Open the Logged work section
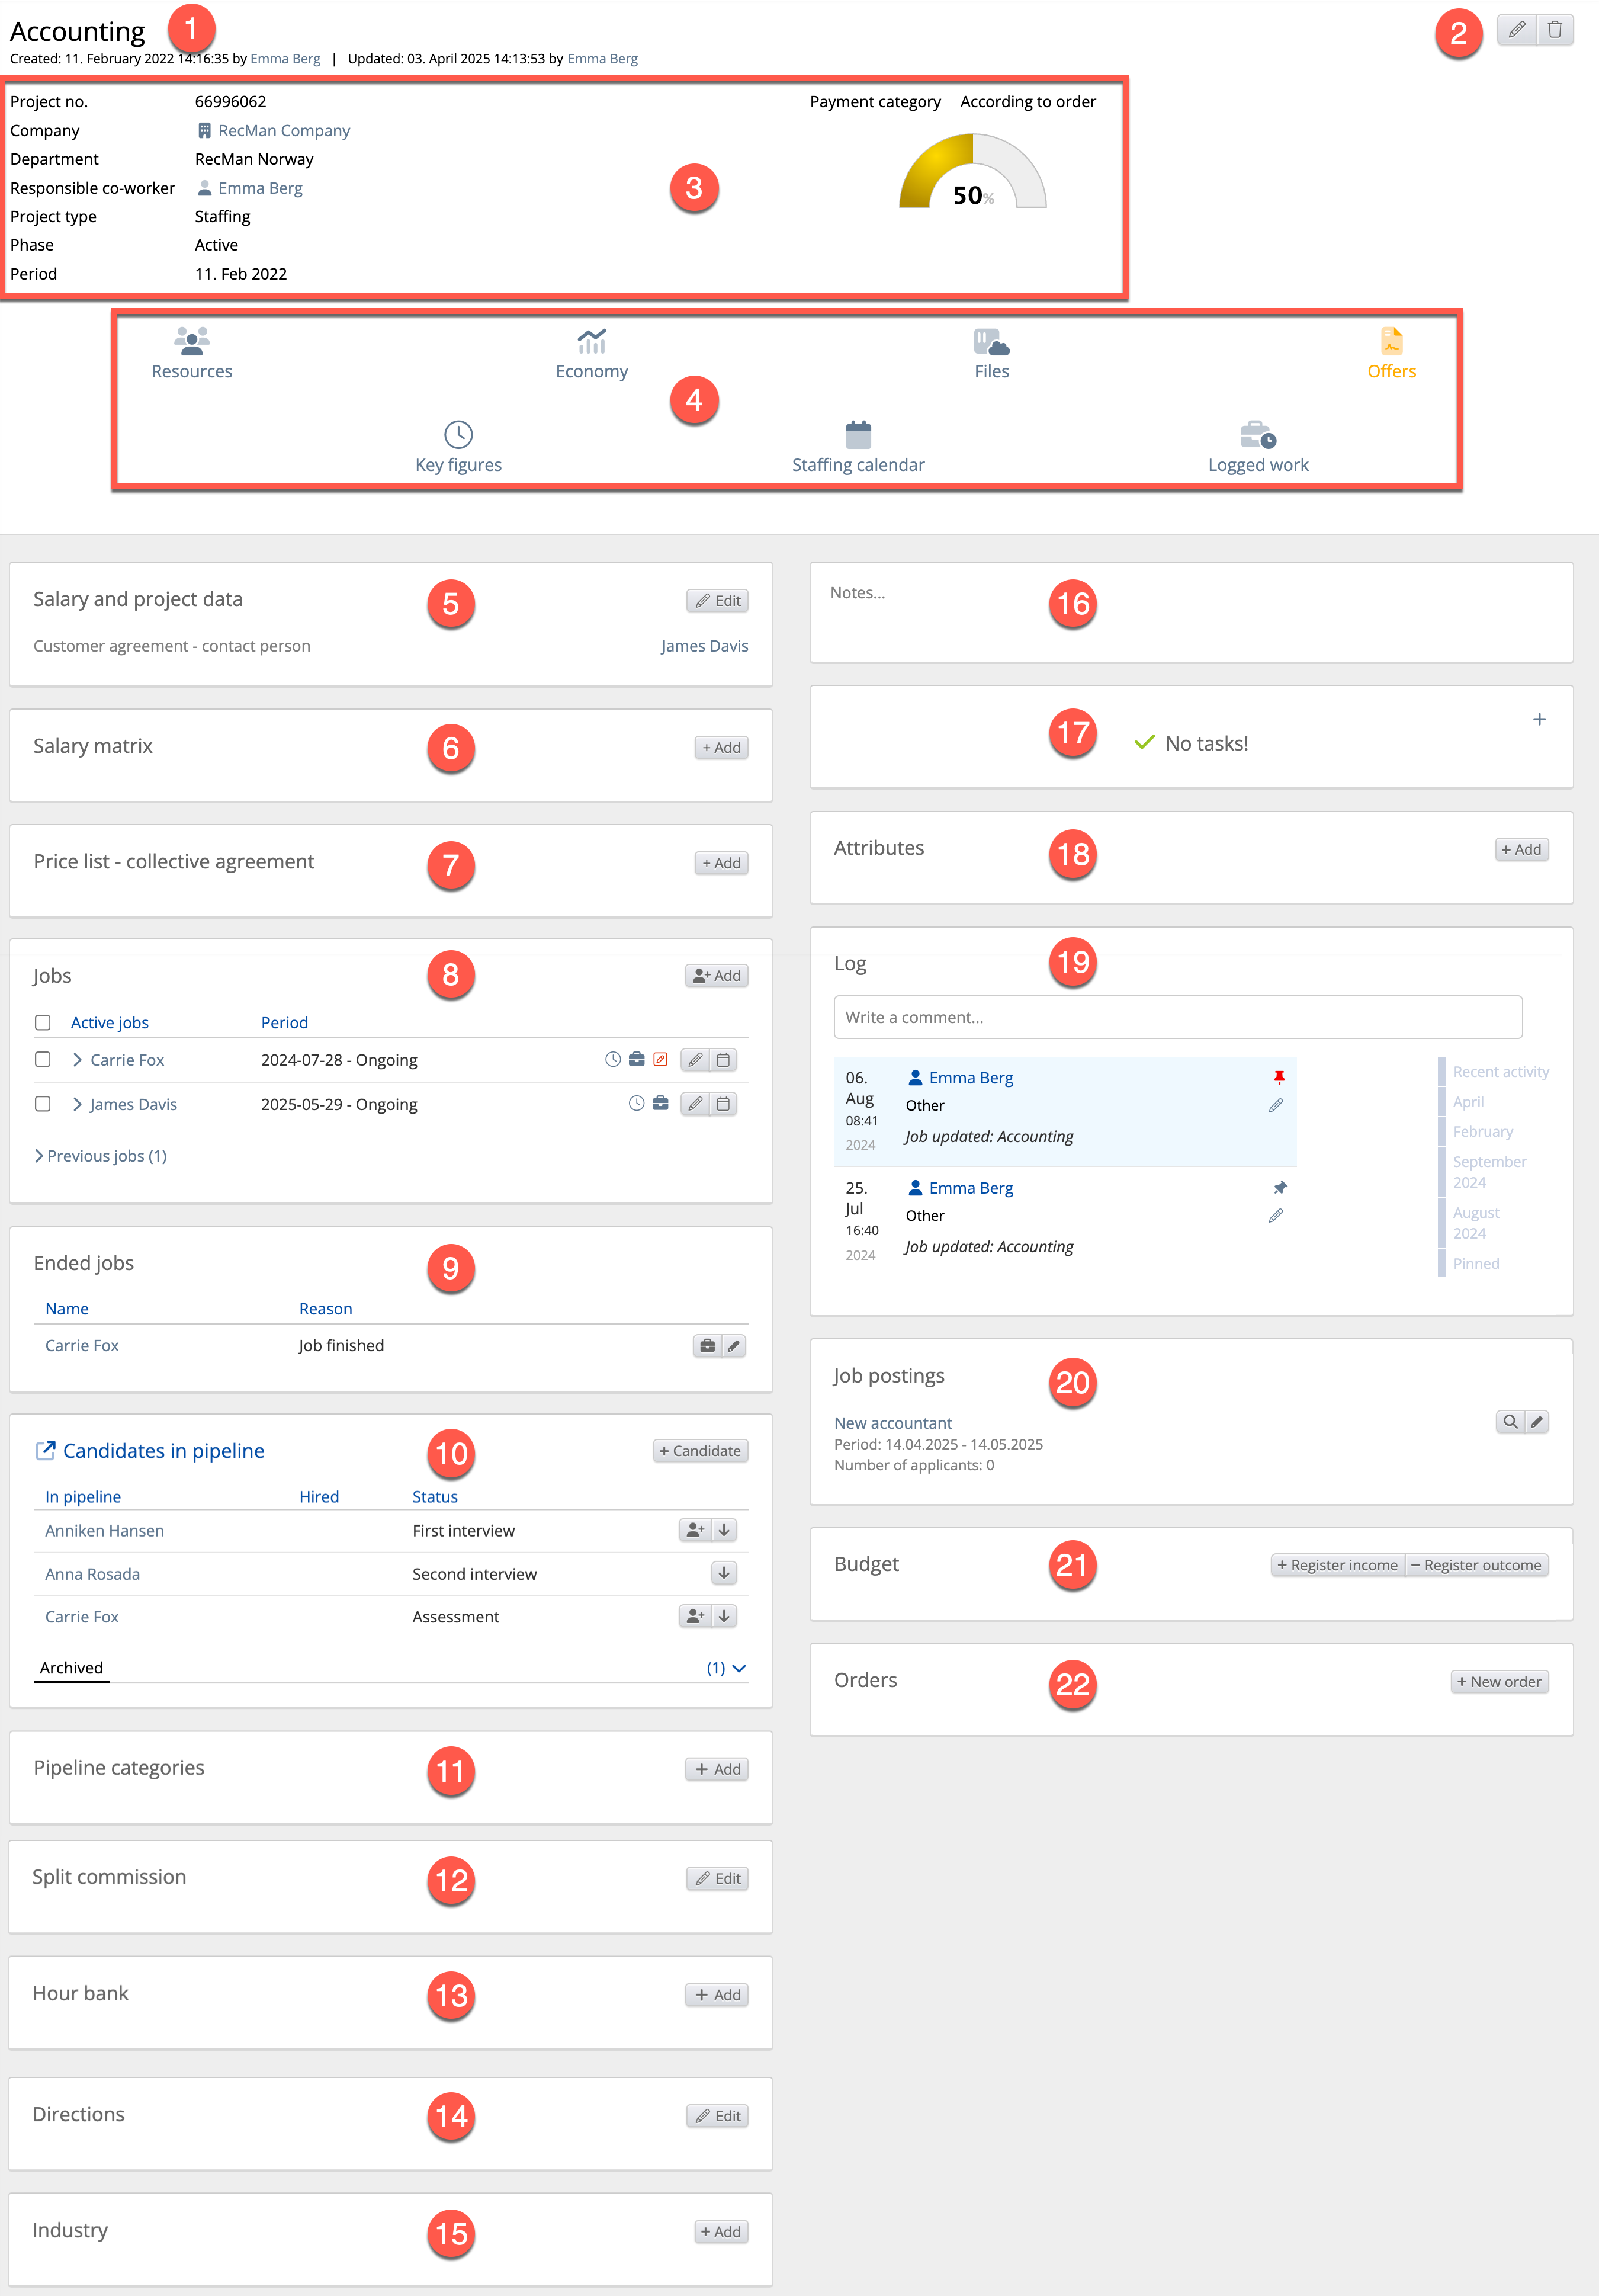This screenshot has width=1599, height=2296. (1257, 447)
